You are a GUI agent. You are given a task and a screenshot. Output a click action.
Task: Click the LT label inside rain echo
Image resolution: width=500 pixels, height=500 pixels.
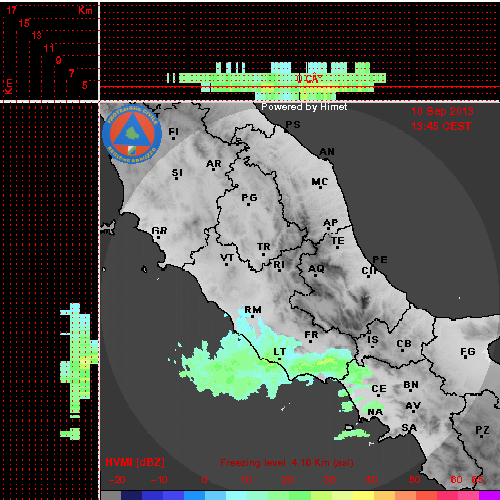(x=279, y=352)
